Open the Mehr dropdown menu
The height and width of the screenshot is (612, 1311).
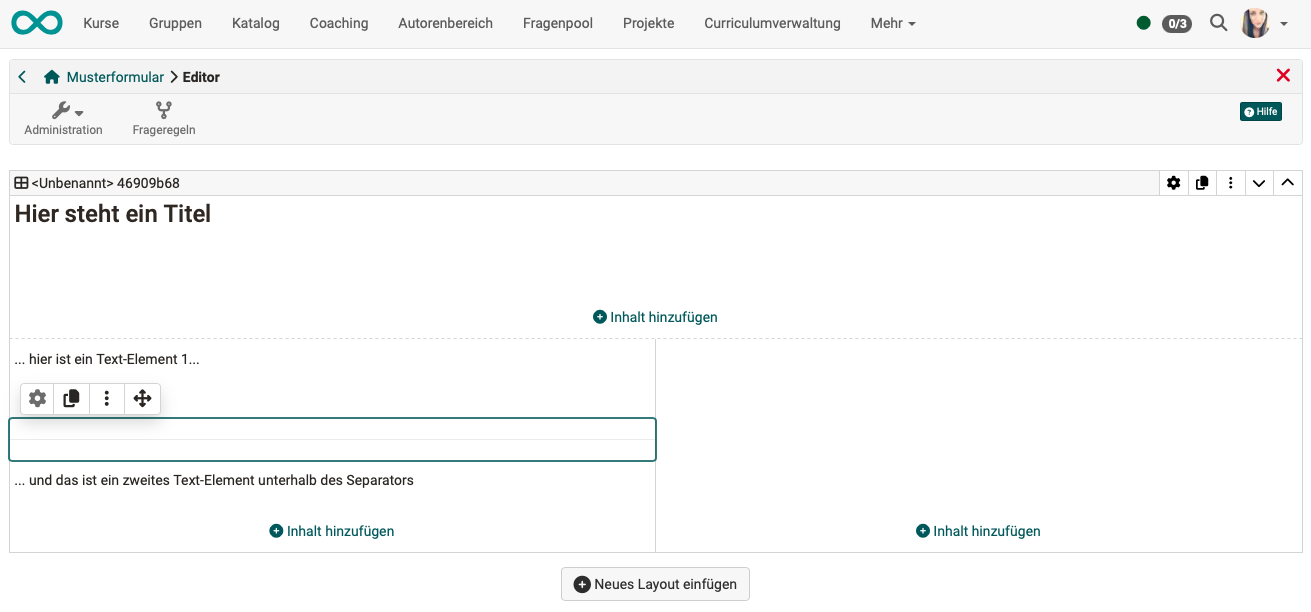[x=892, y=22]
